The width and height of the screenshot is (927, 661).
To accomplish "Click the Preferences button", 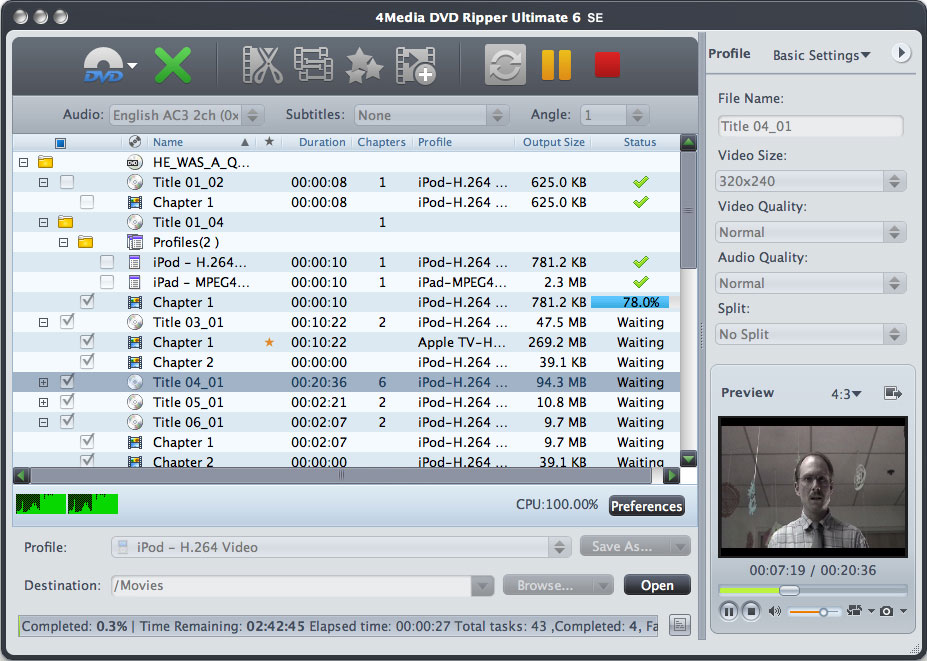I will click(x=647, y=506).
